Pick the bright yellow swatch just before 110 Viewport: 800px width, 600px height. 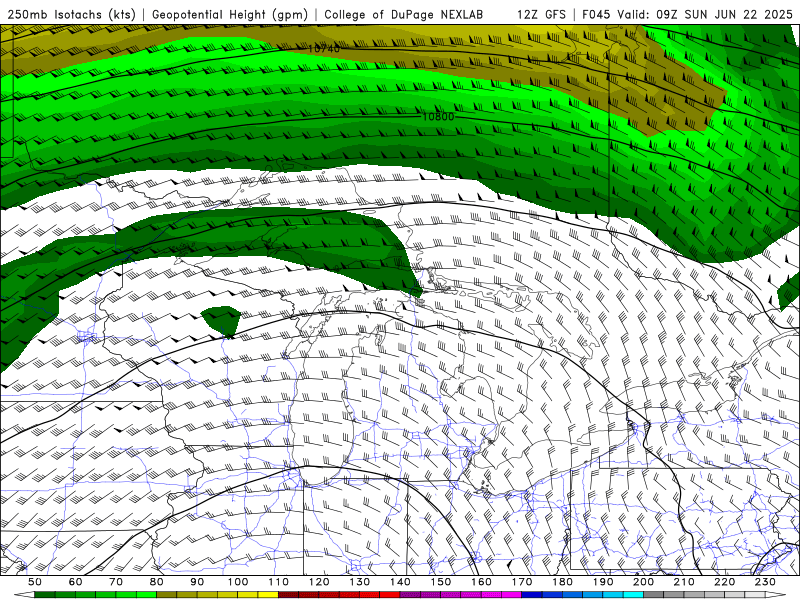click(x=268, y=595)
